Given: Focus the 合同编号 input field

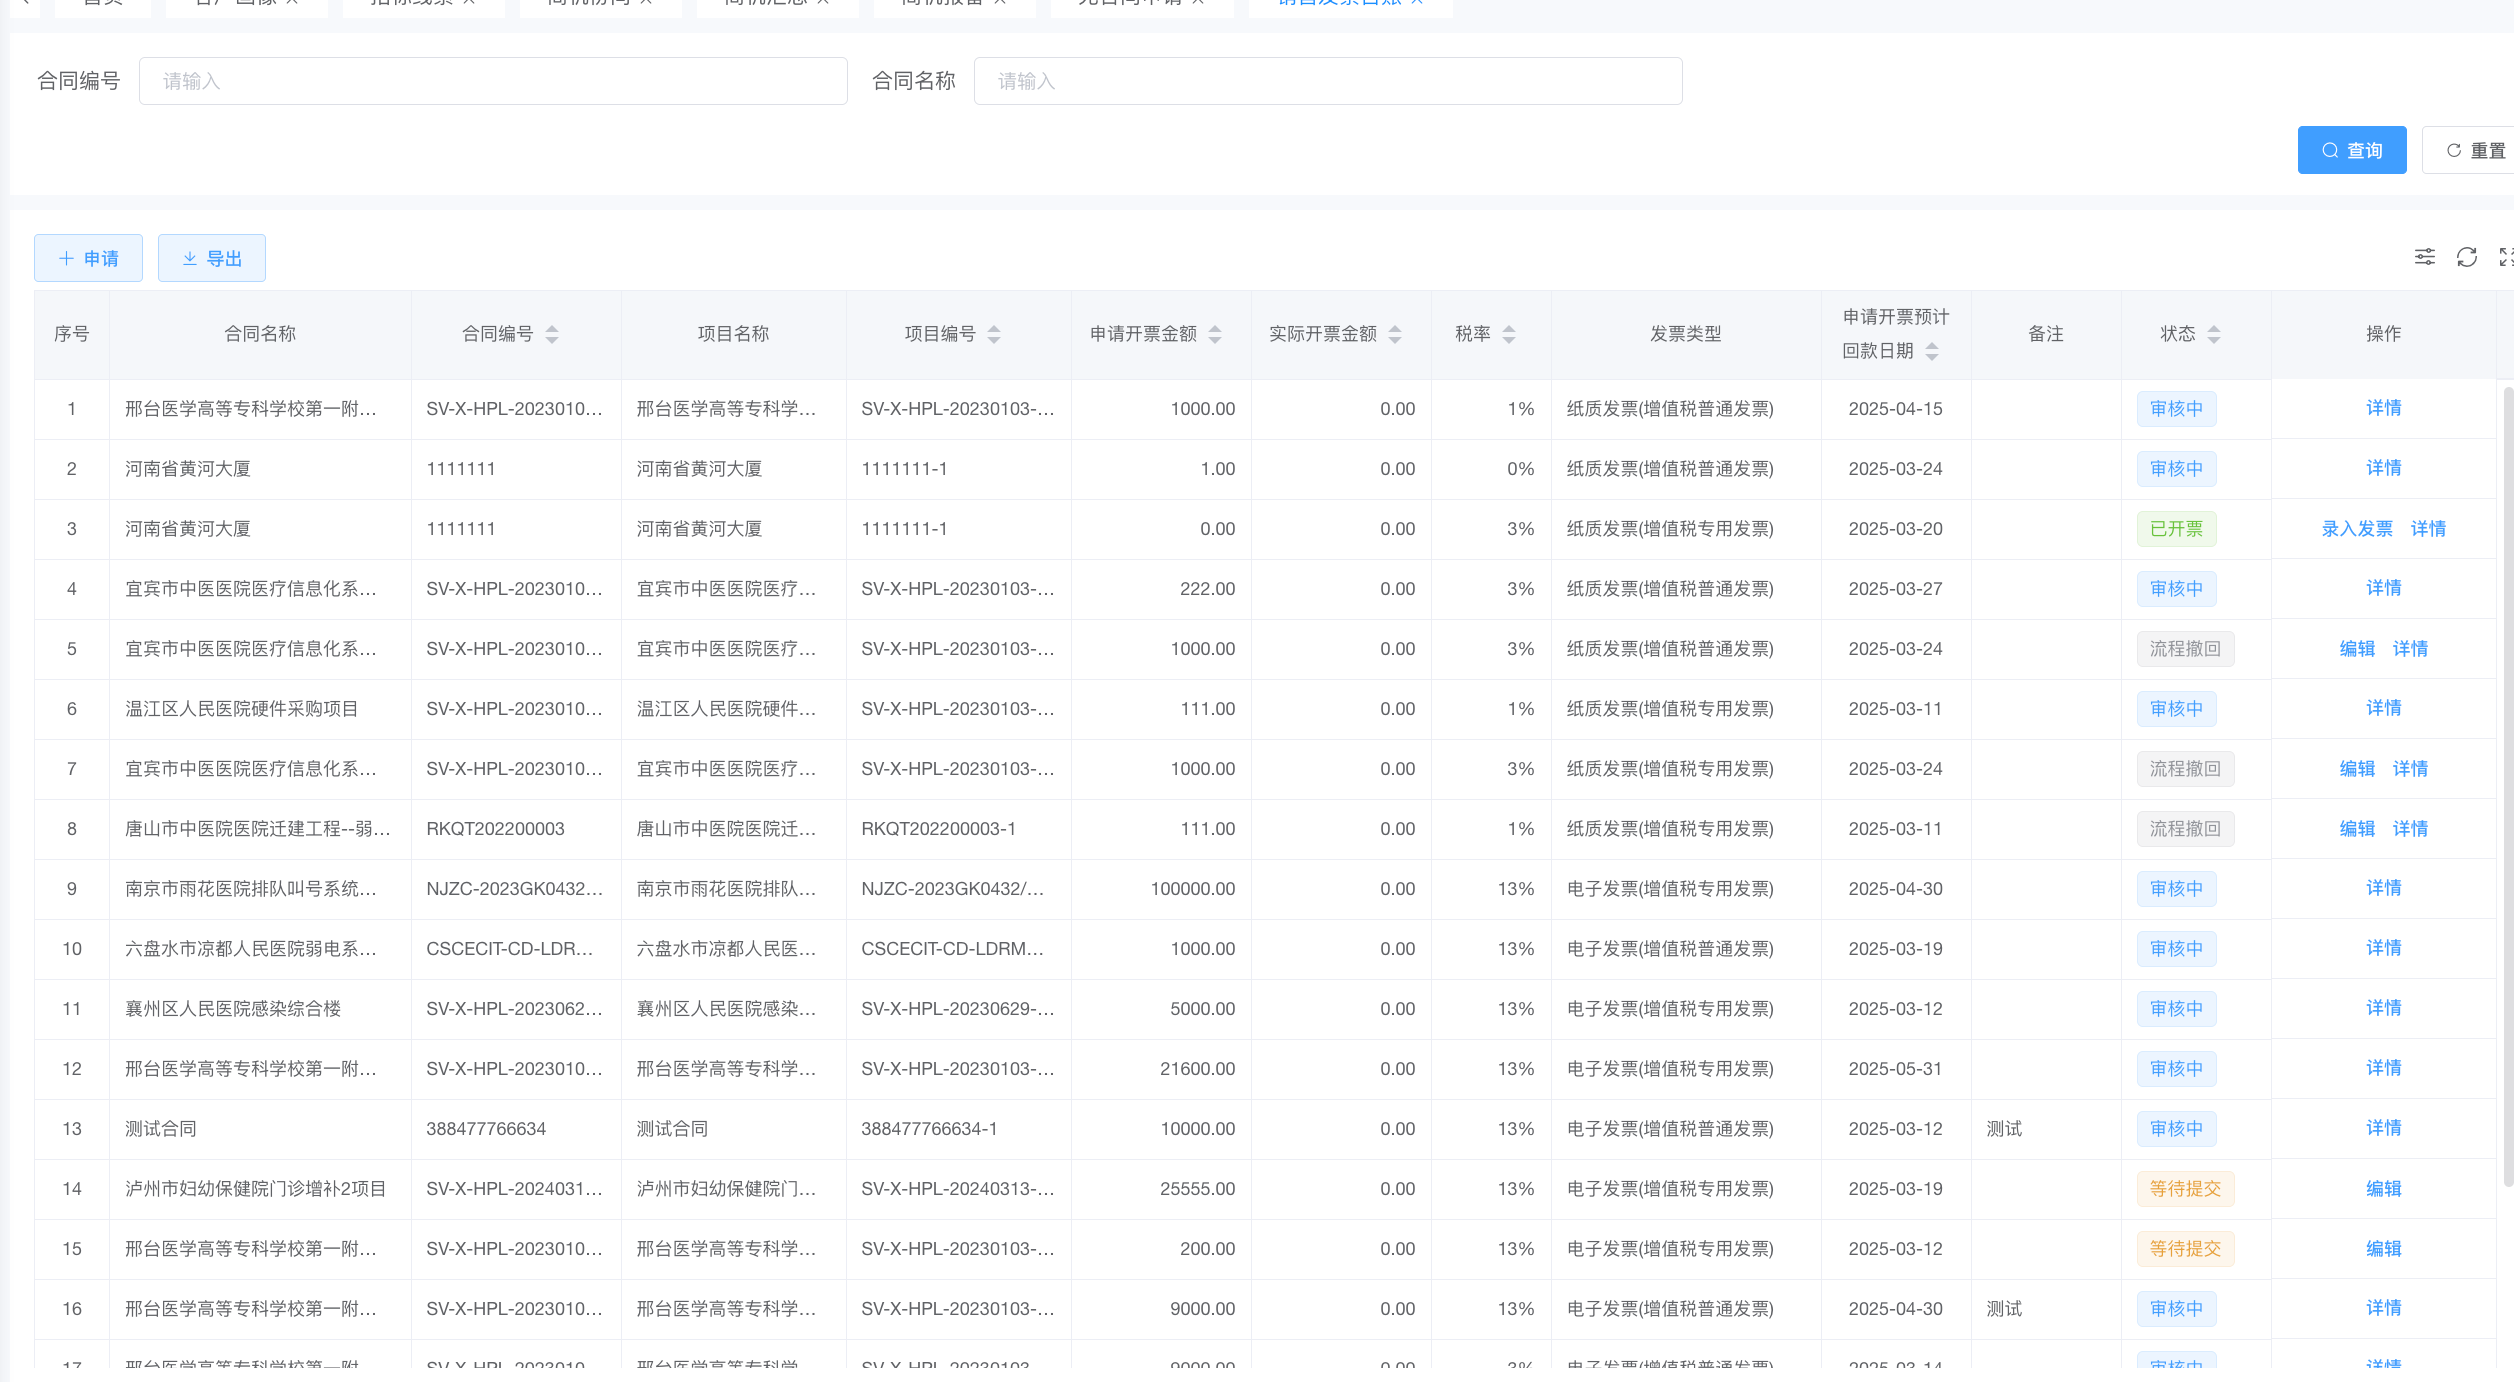Looking at the screenshot, I should [x=493, y=81].
